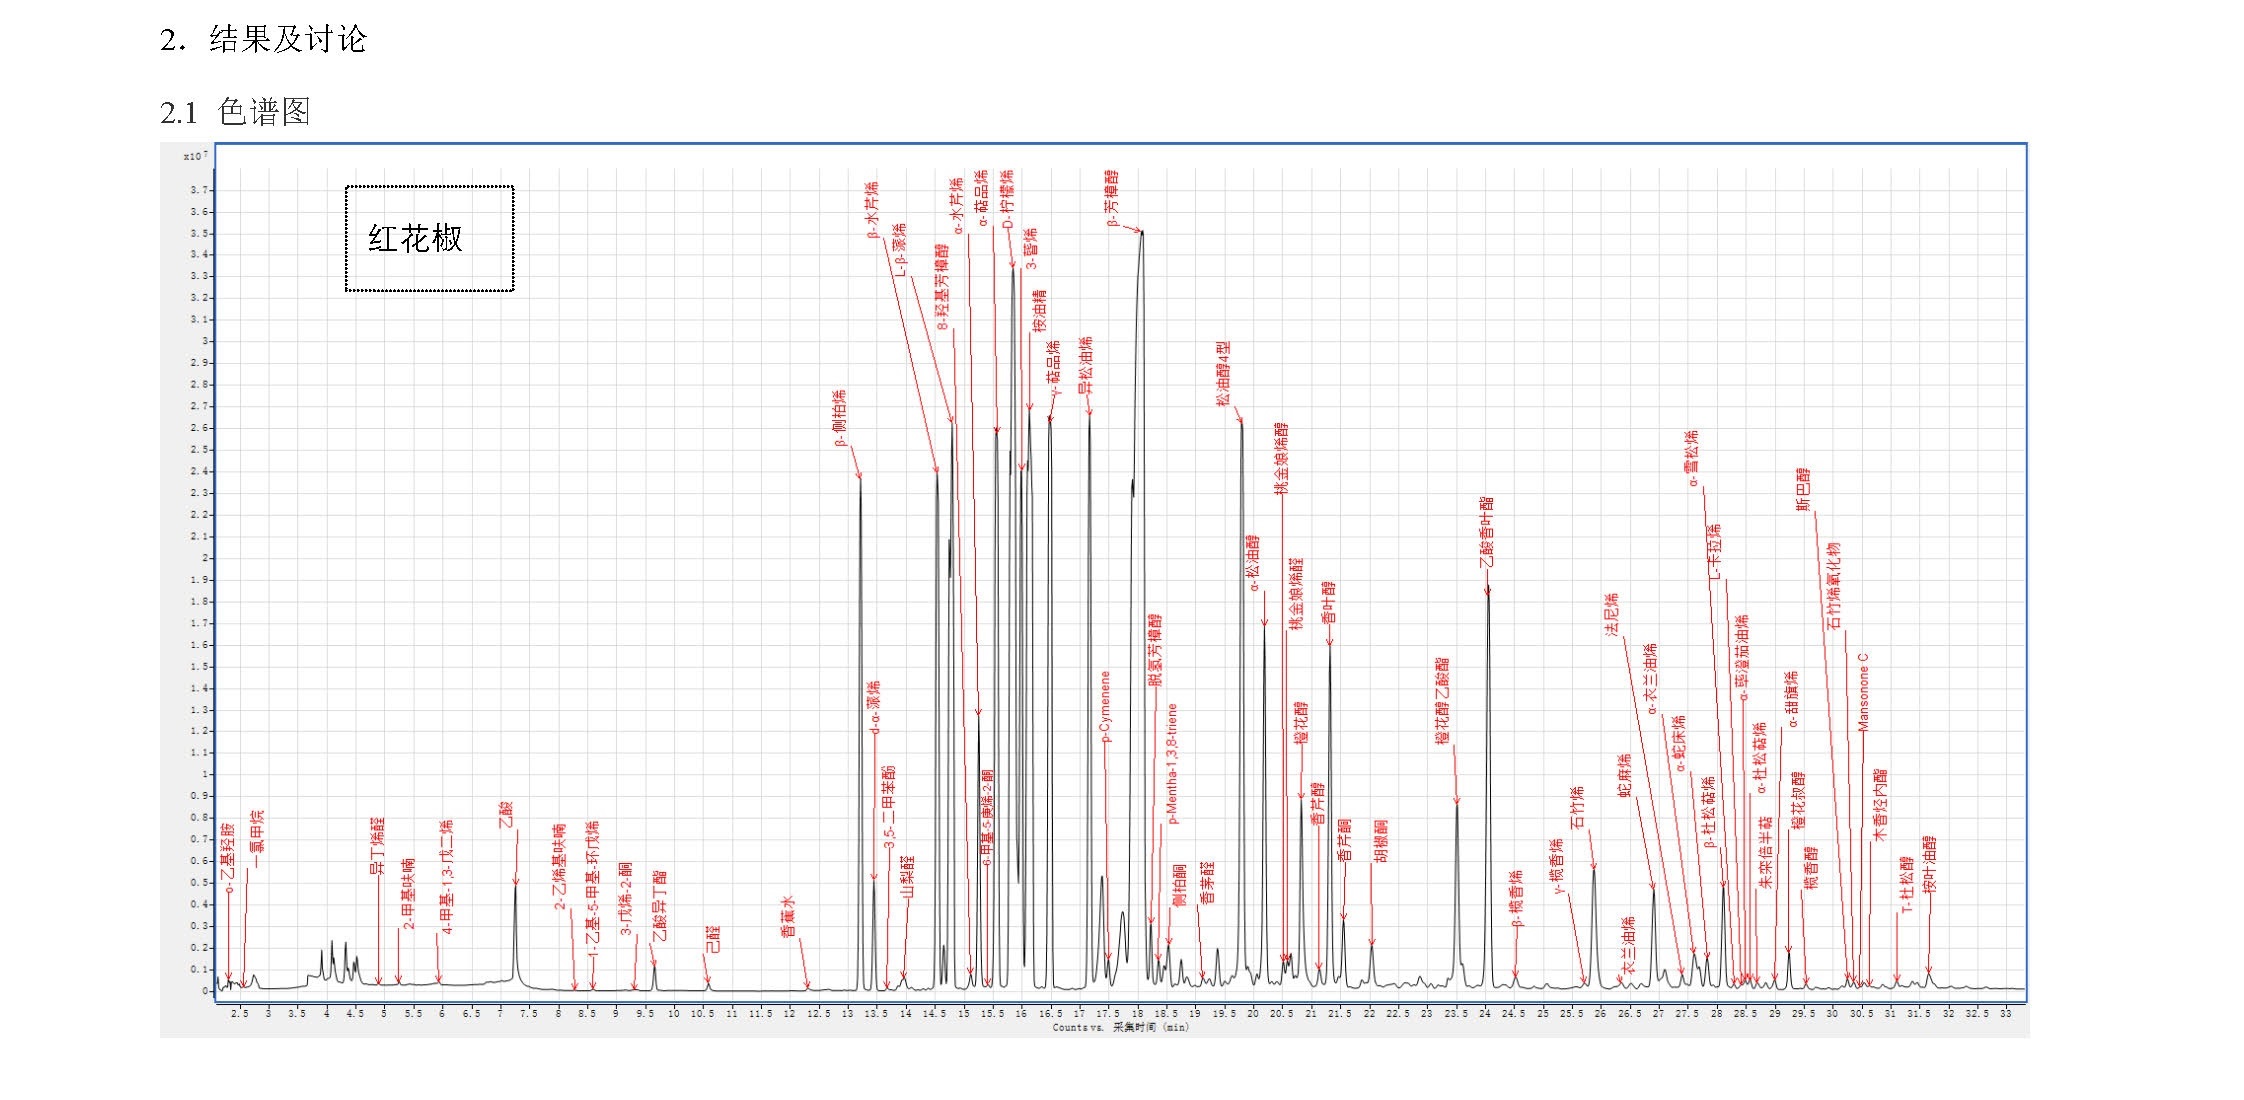Viewport: 2244px width, 1100px height.
Task: Click the 乙酸 peak label near 7 min
Action: pos(506,814)
